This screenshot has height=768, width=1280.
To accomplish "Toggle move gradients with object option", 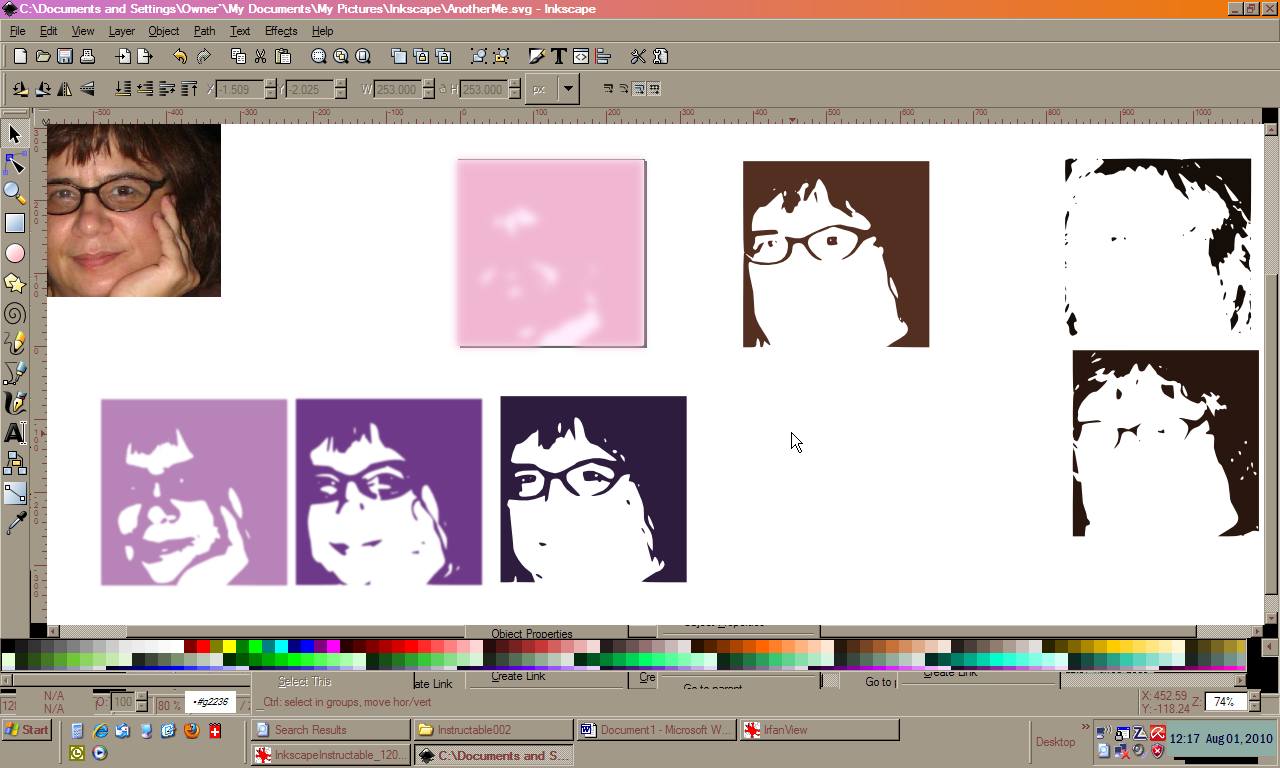I will click(639, 89).
